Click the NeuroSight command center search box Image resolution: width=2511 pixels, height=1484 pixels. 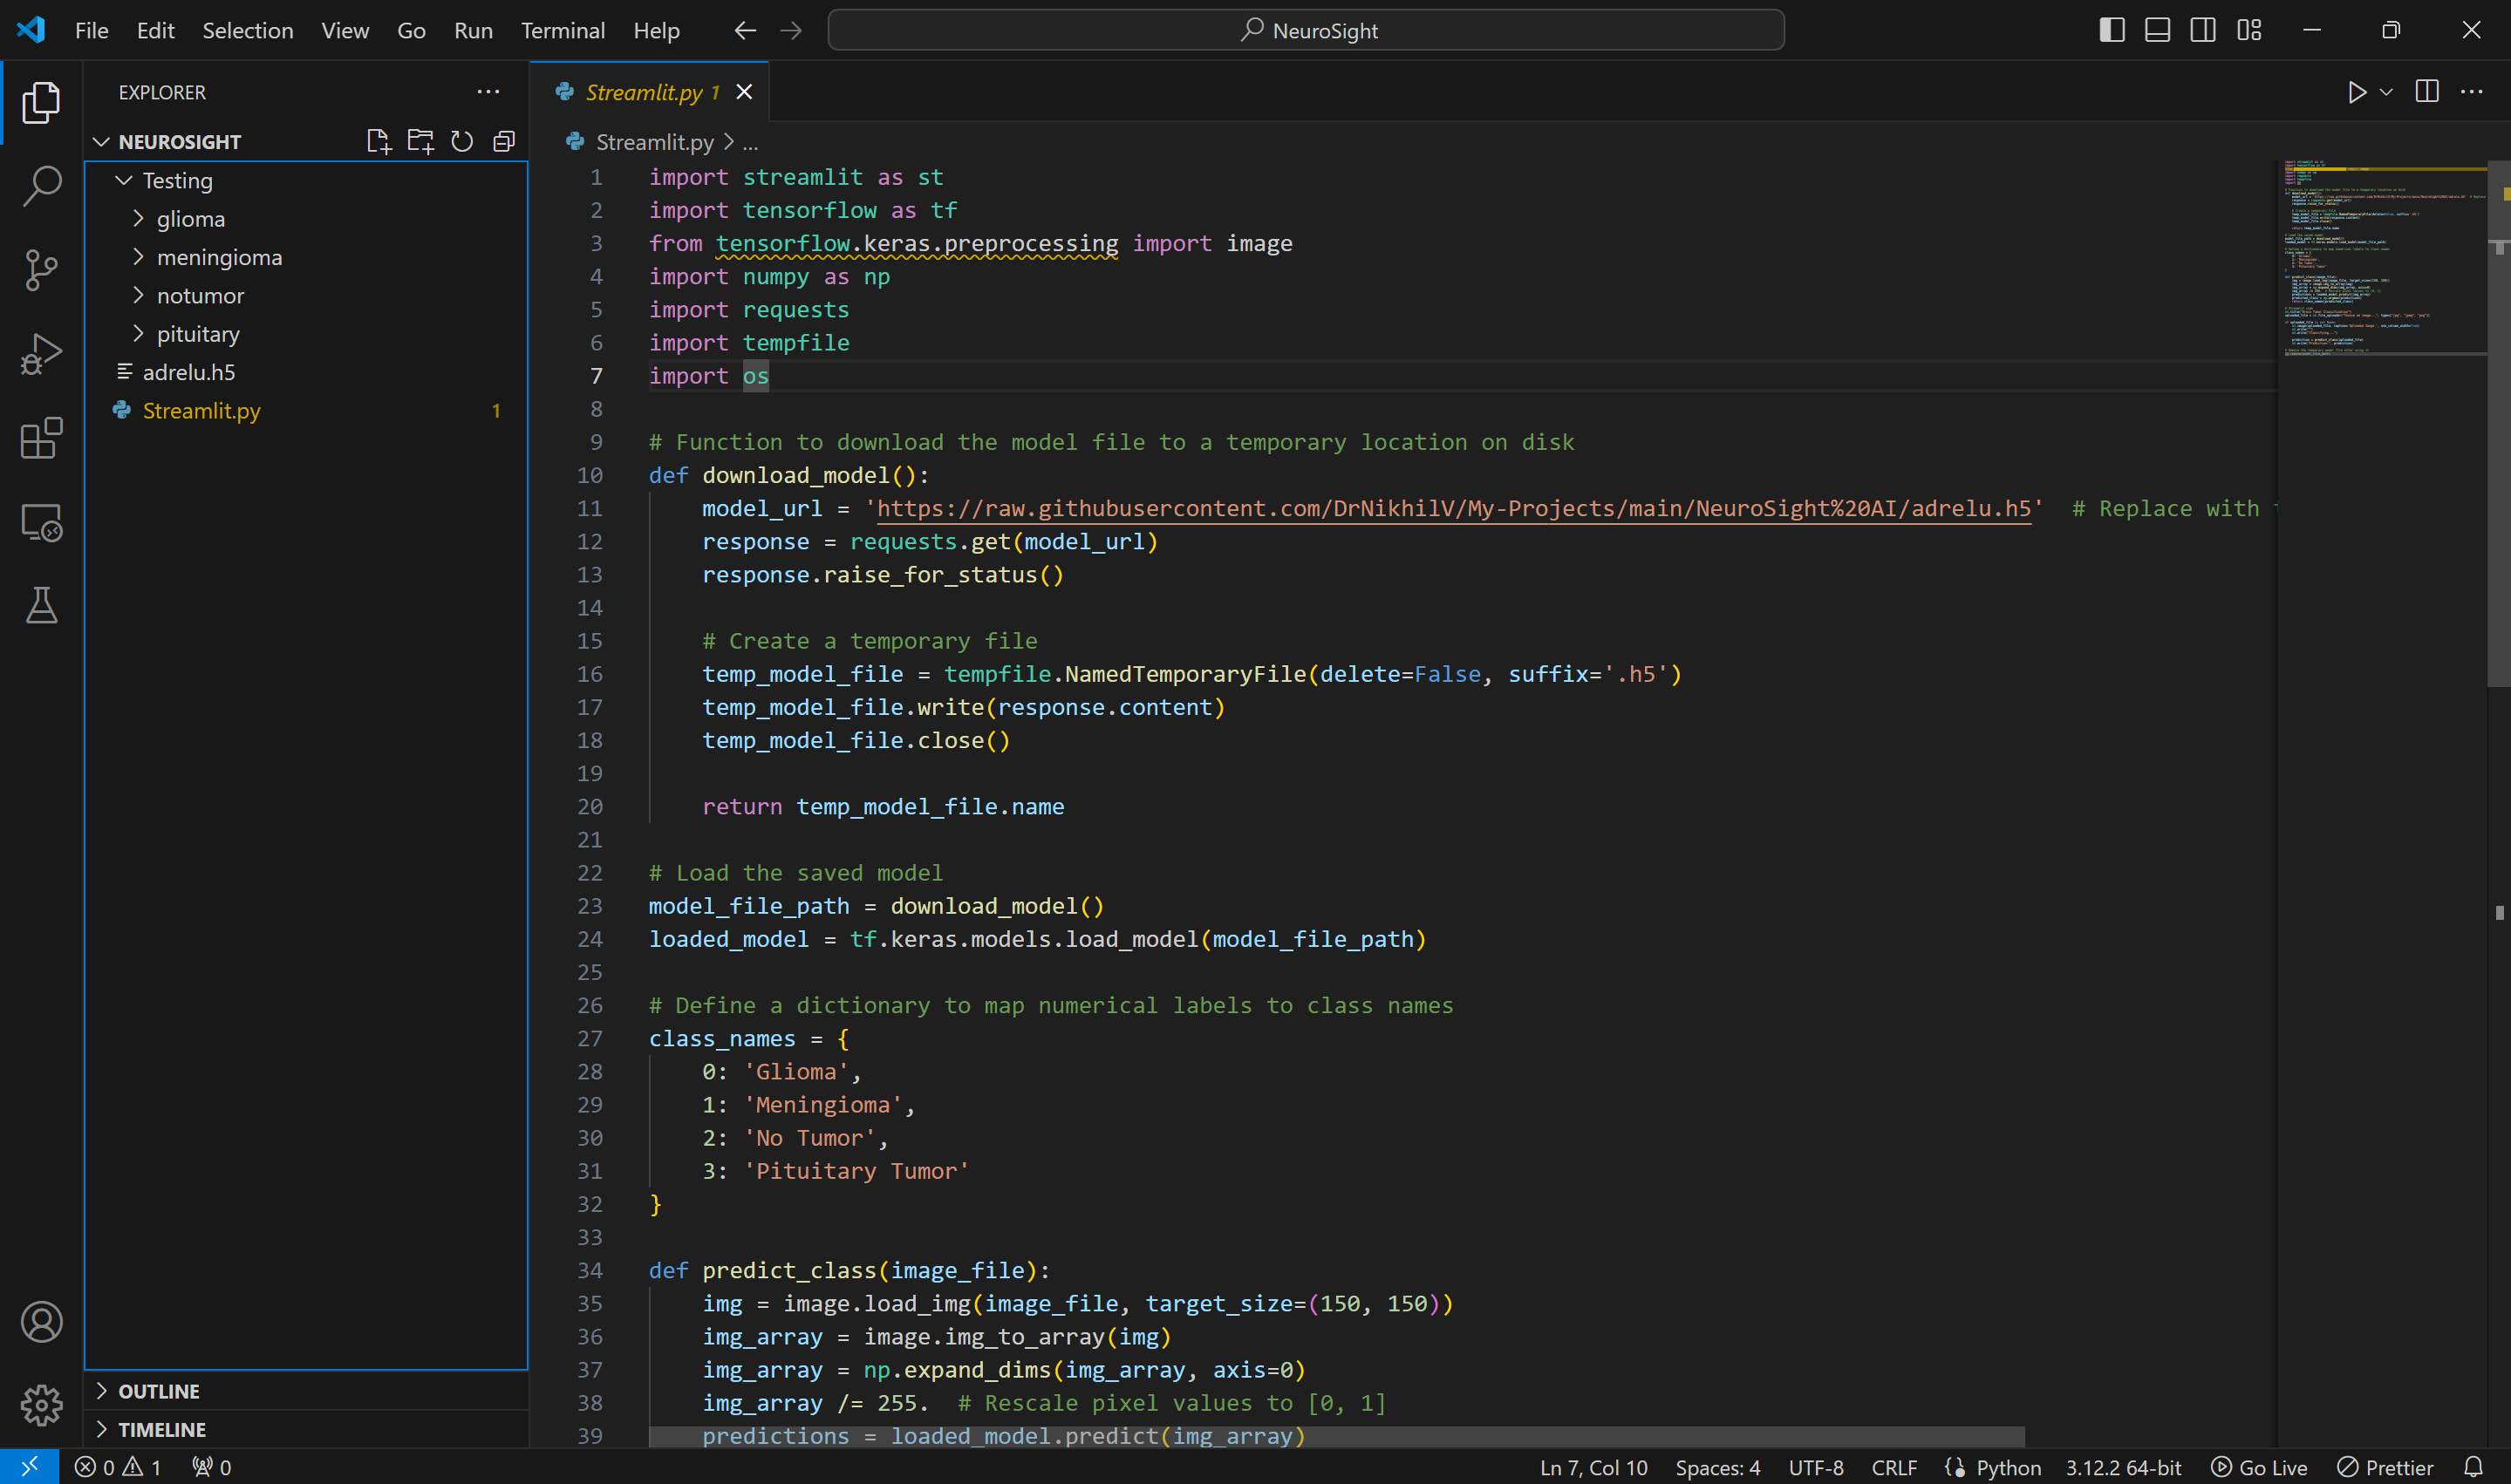(1305, 30)
